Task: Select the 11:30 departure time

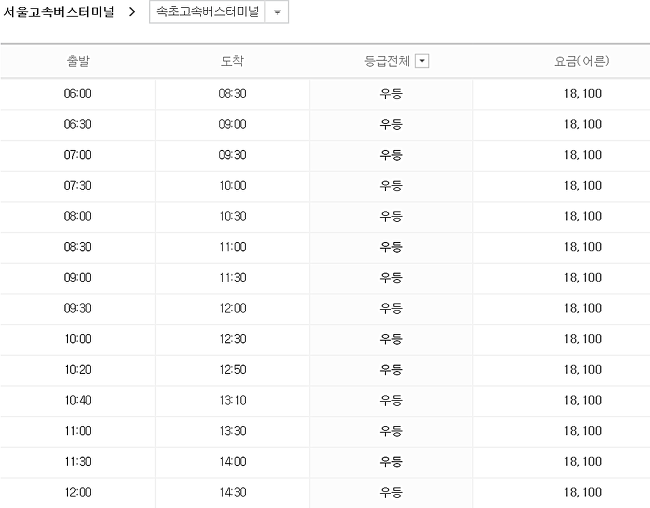Action: (x=78, y=462)
